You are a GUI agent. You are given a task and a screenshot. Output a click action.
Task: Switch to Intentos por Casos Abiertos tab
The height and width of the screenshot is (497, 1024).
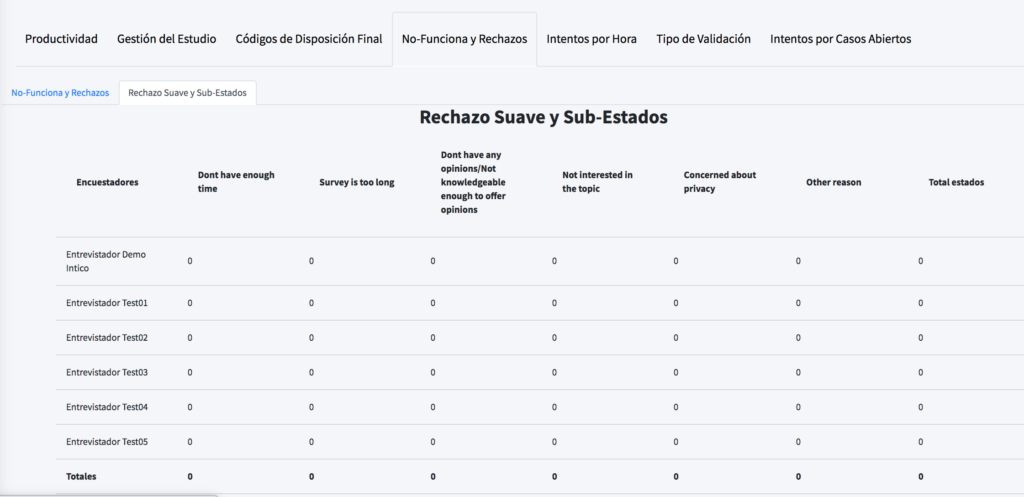tap(840, 39)
